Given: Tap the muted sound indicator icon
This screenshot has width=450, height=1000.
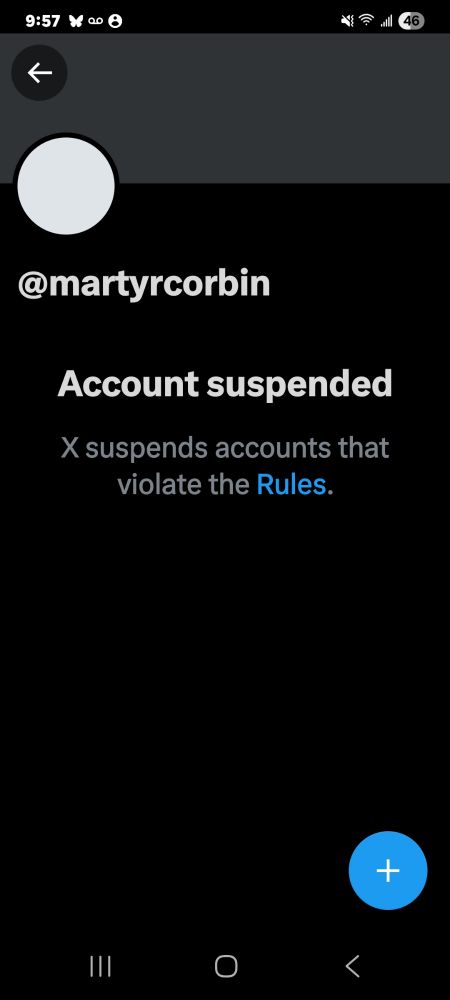Looking at the screenshot, I should (x=347, y=21).
